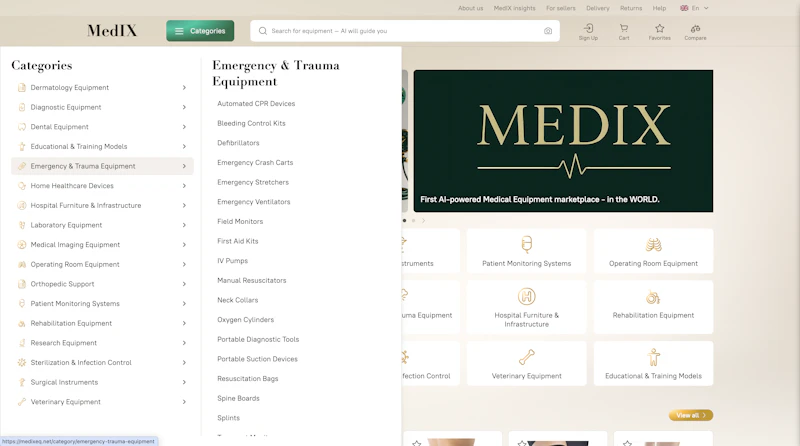
Task: Open the Sign Up icon
Action: (x=588, y=29)
